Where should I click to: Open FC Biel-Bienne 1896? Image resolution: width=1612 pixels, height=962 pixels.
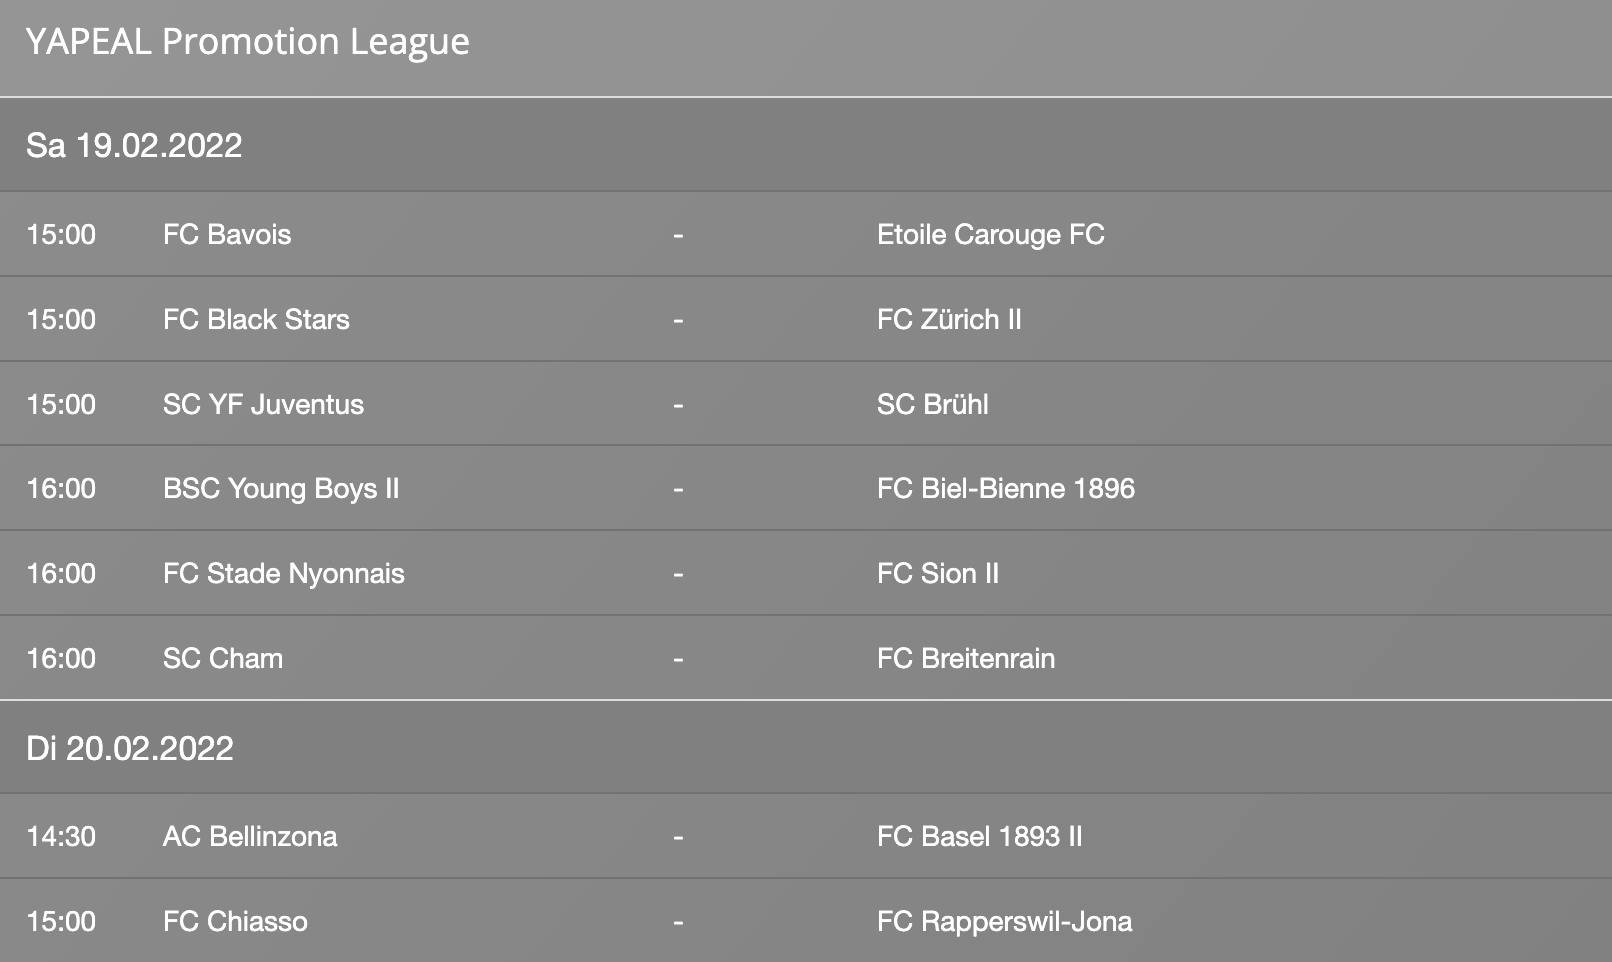tap(1005, 489)
